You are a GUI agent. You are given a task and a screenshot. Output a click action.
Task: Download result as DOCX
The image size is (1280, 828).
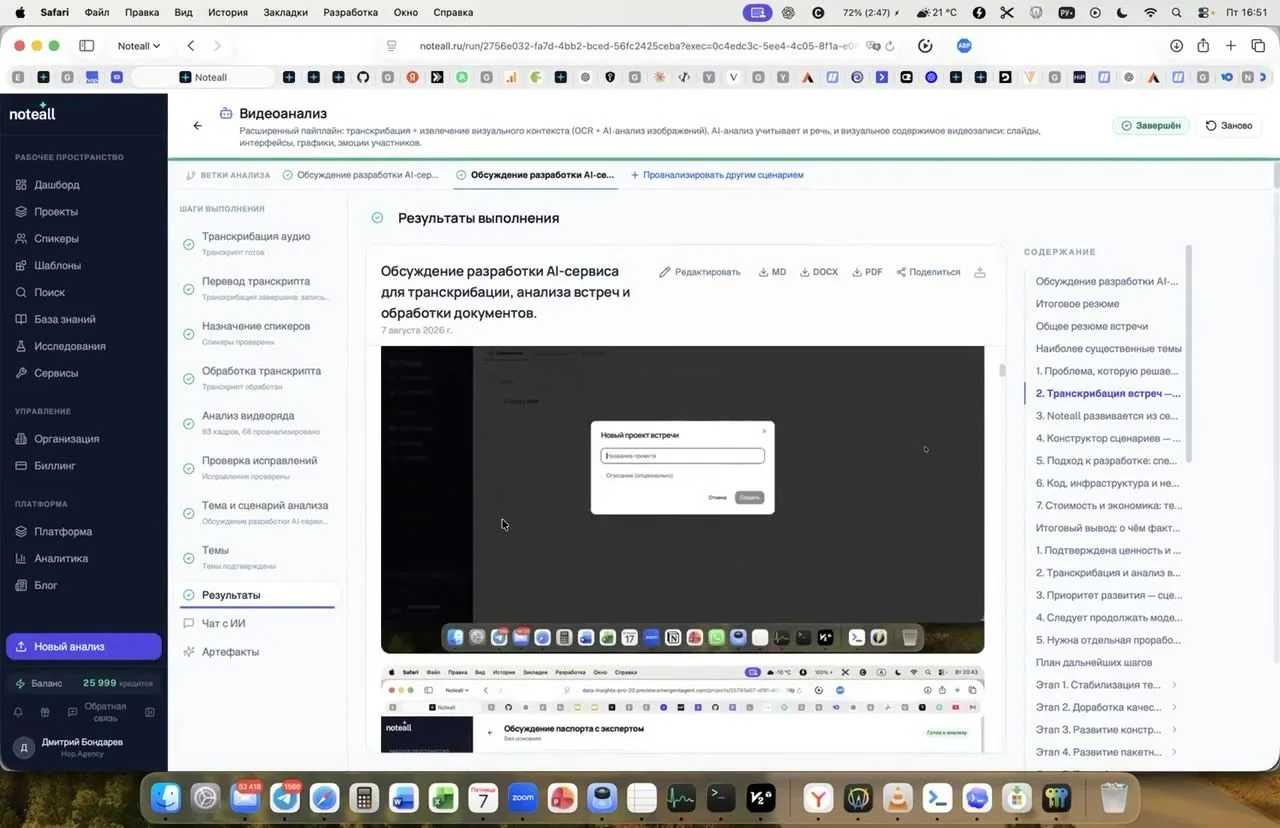[x=819, y=272]
